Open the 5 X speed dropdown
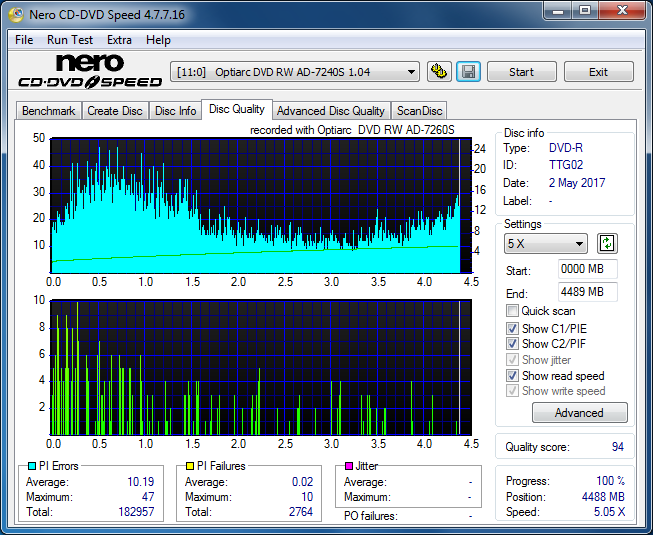653x535 pixels. pos(546,244)
